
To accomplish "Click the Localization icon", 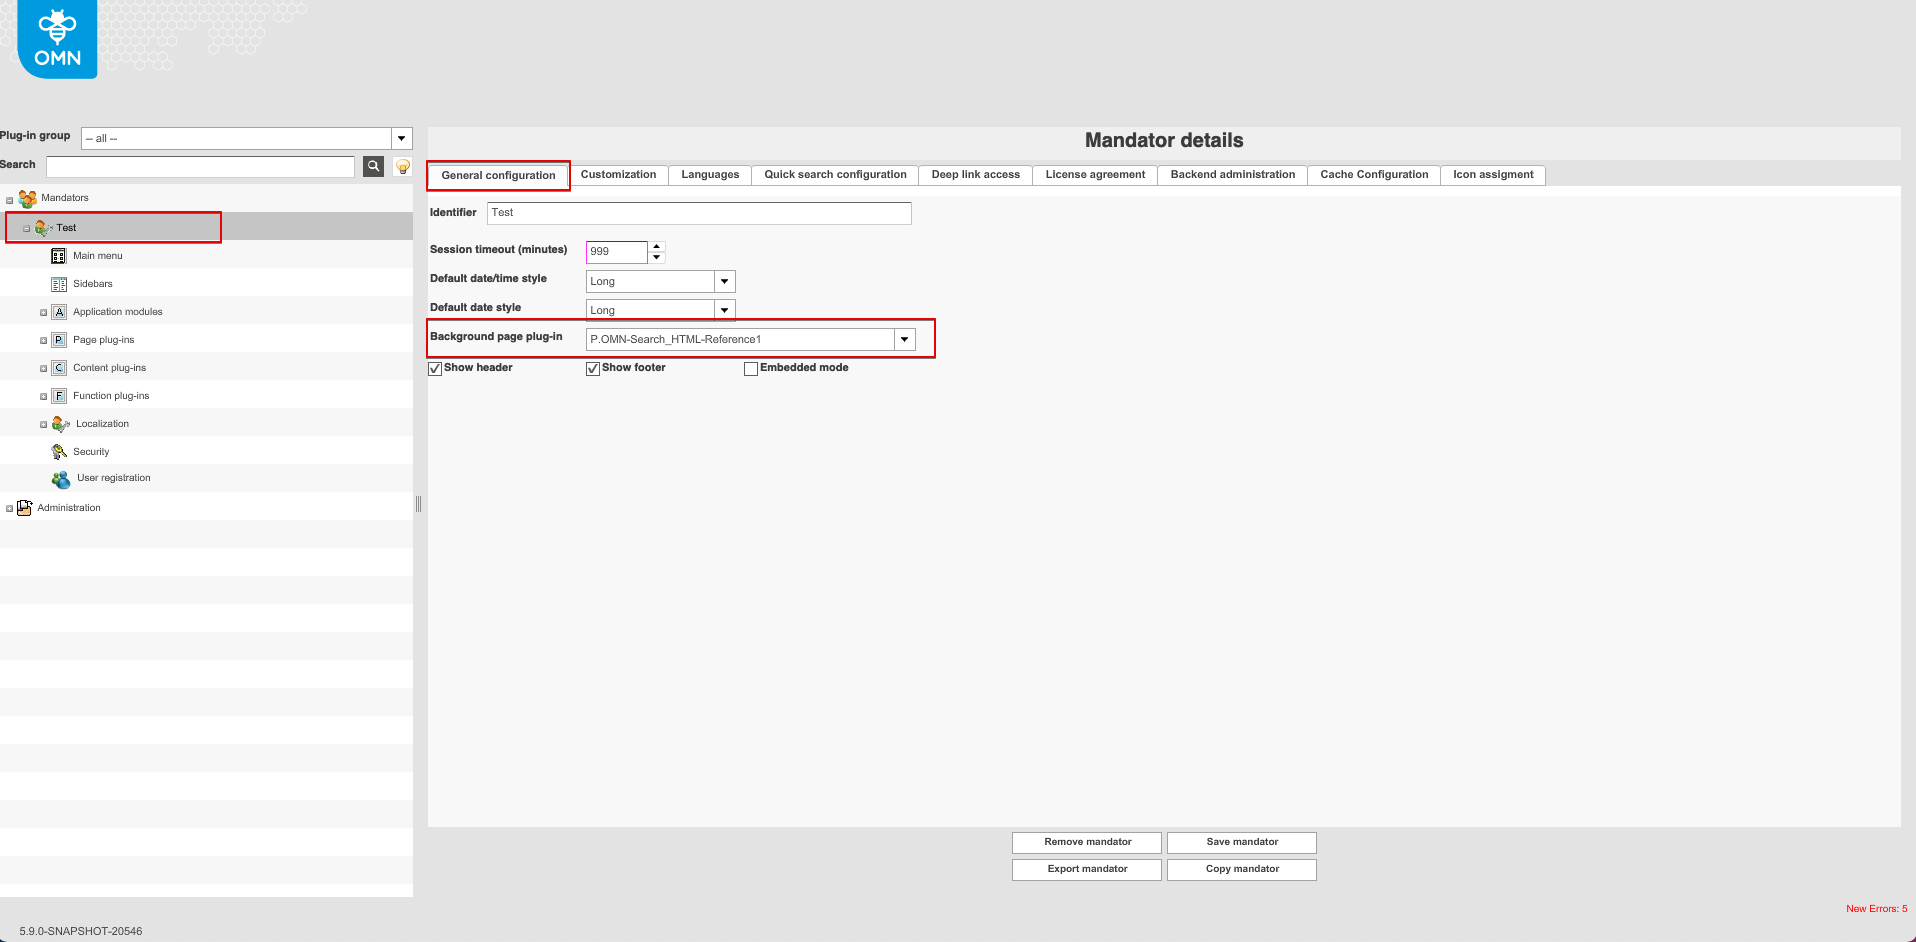I will tap(61, 424).
